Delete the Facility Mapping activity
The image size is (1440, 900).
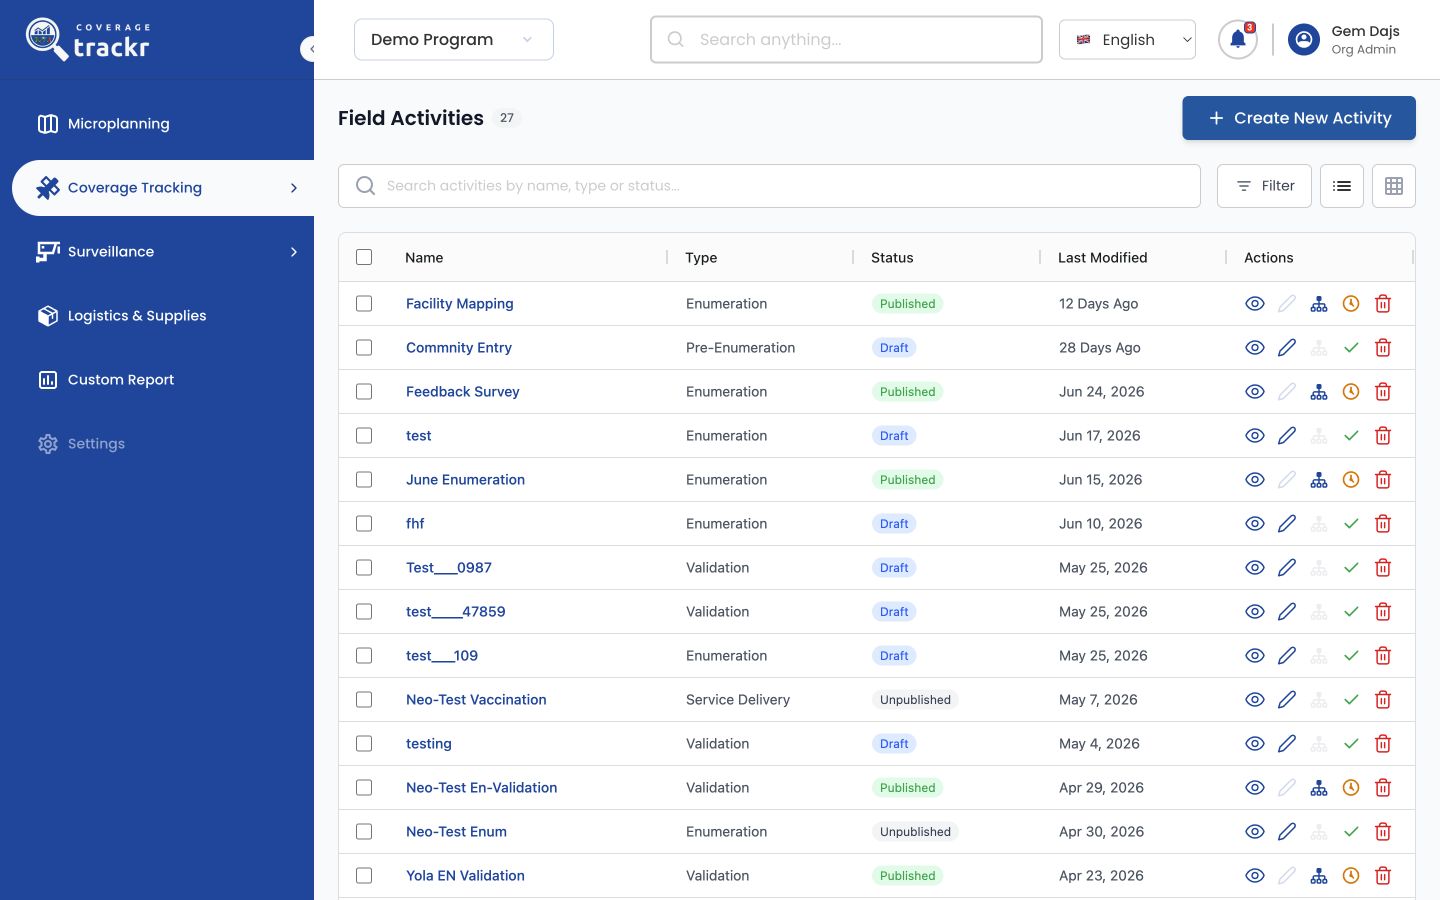pyautogui.click(x=1383, y=304)
